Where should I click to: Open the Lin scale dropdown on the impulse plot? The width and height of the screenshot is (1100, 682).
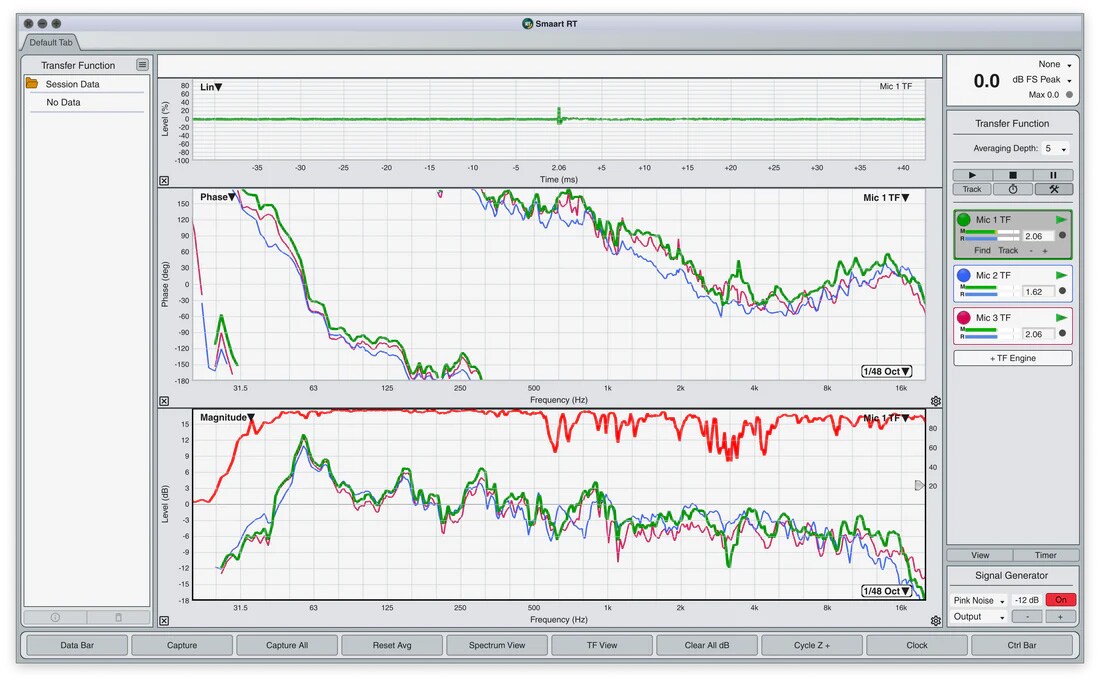211,87
